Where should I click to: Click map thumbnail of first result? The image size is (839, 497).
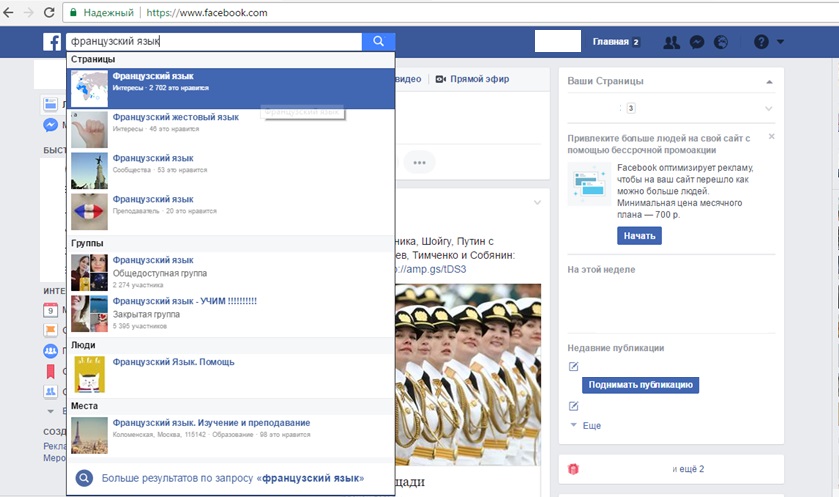tap(89, 88)
